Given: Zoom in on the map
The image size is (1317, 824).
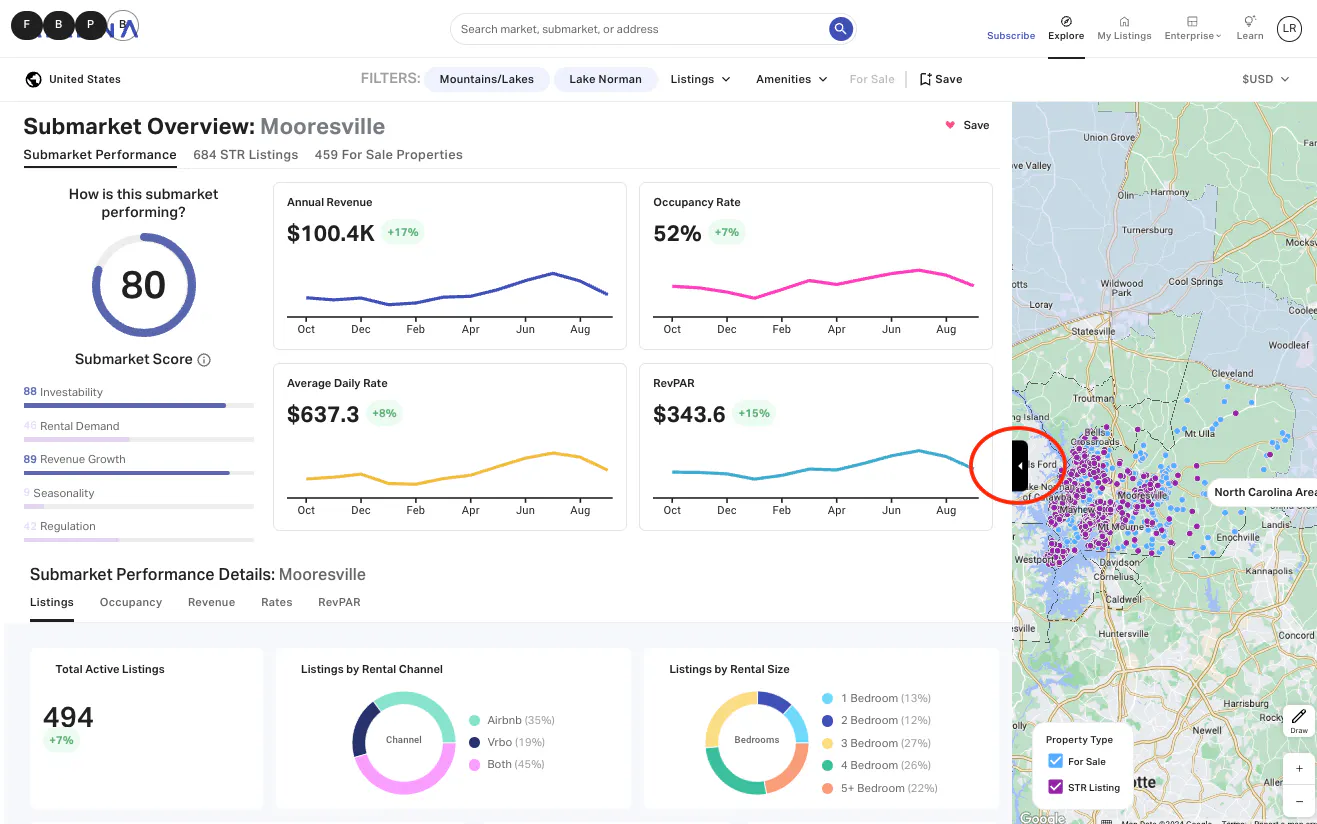Looking at the screenshot, I should (1299, 769).
